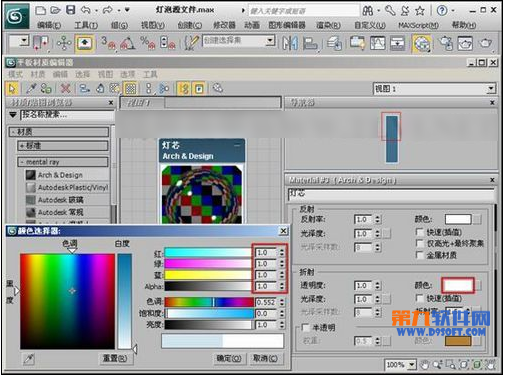Open the help question mark icon
This screenshot has height=375, width=505.
pyautogui.click(x=442, y=11)
